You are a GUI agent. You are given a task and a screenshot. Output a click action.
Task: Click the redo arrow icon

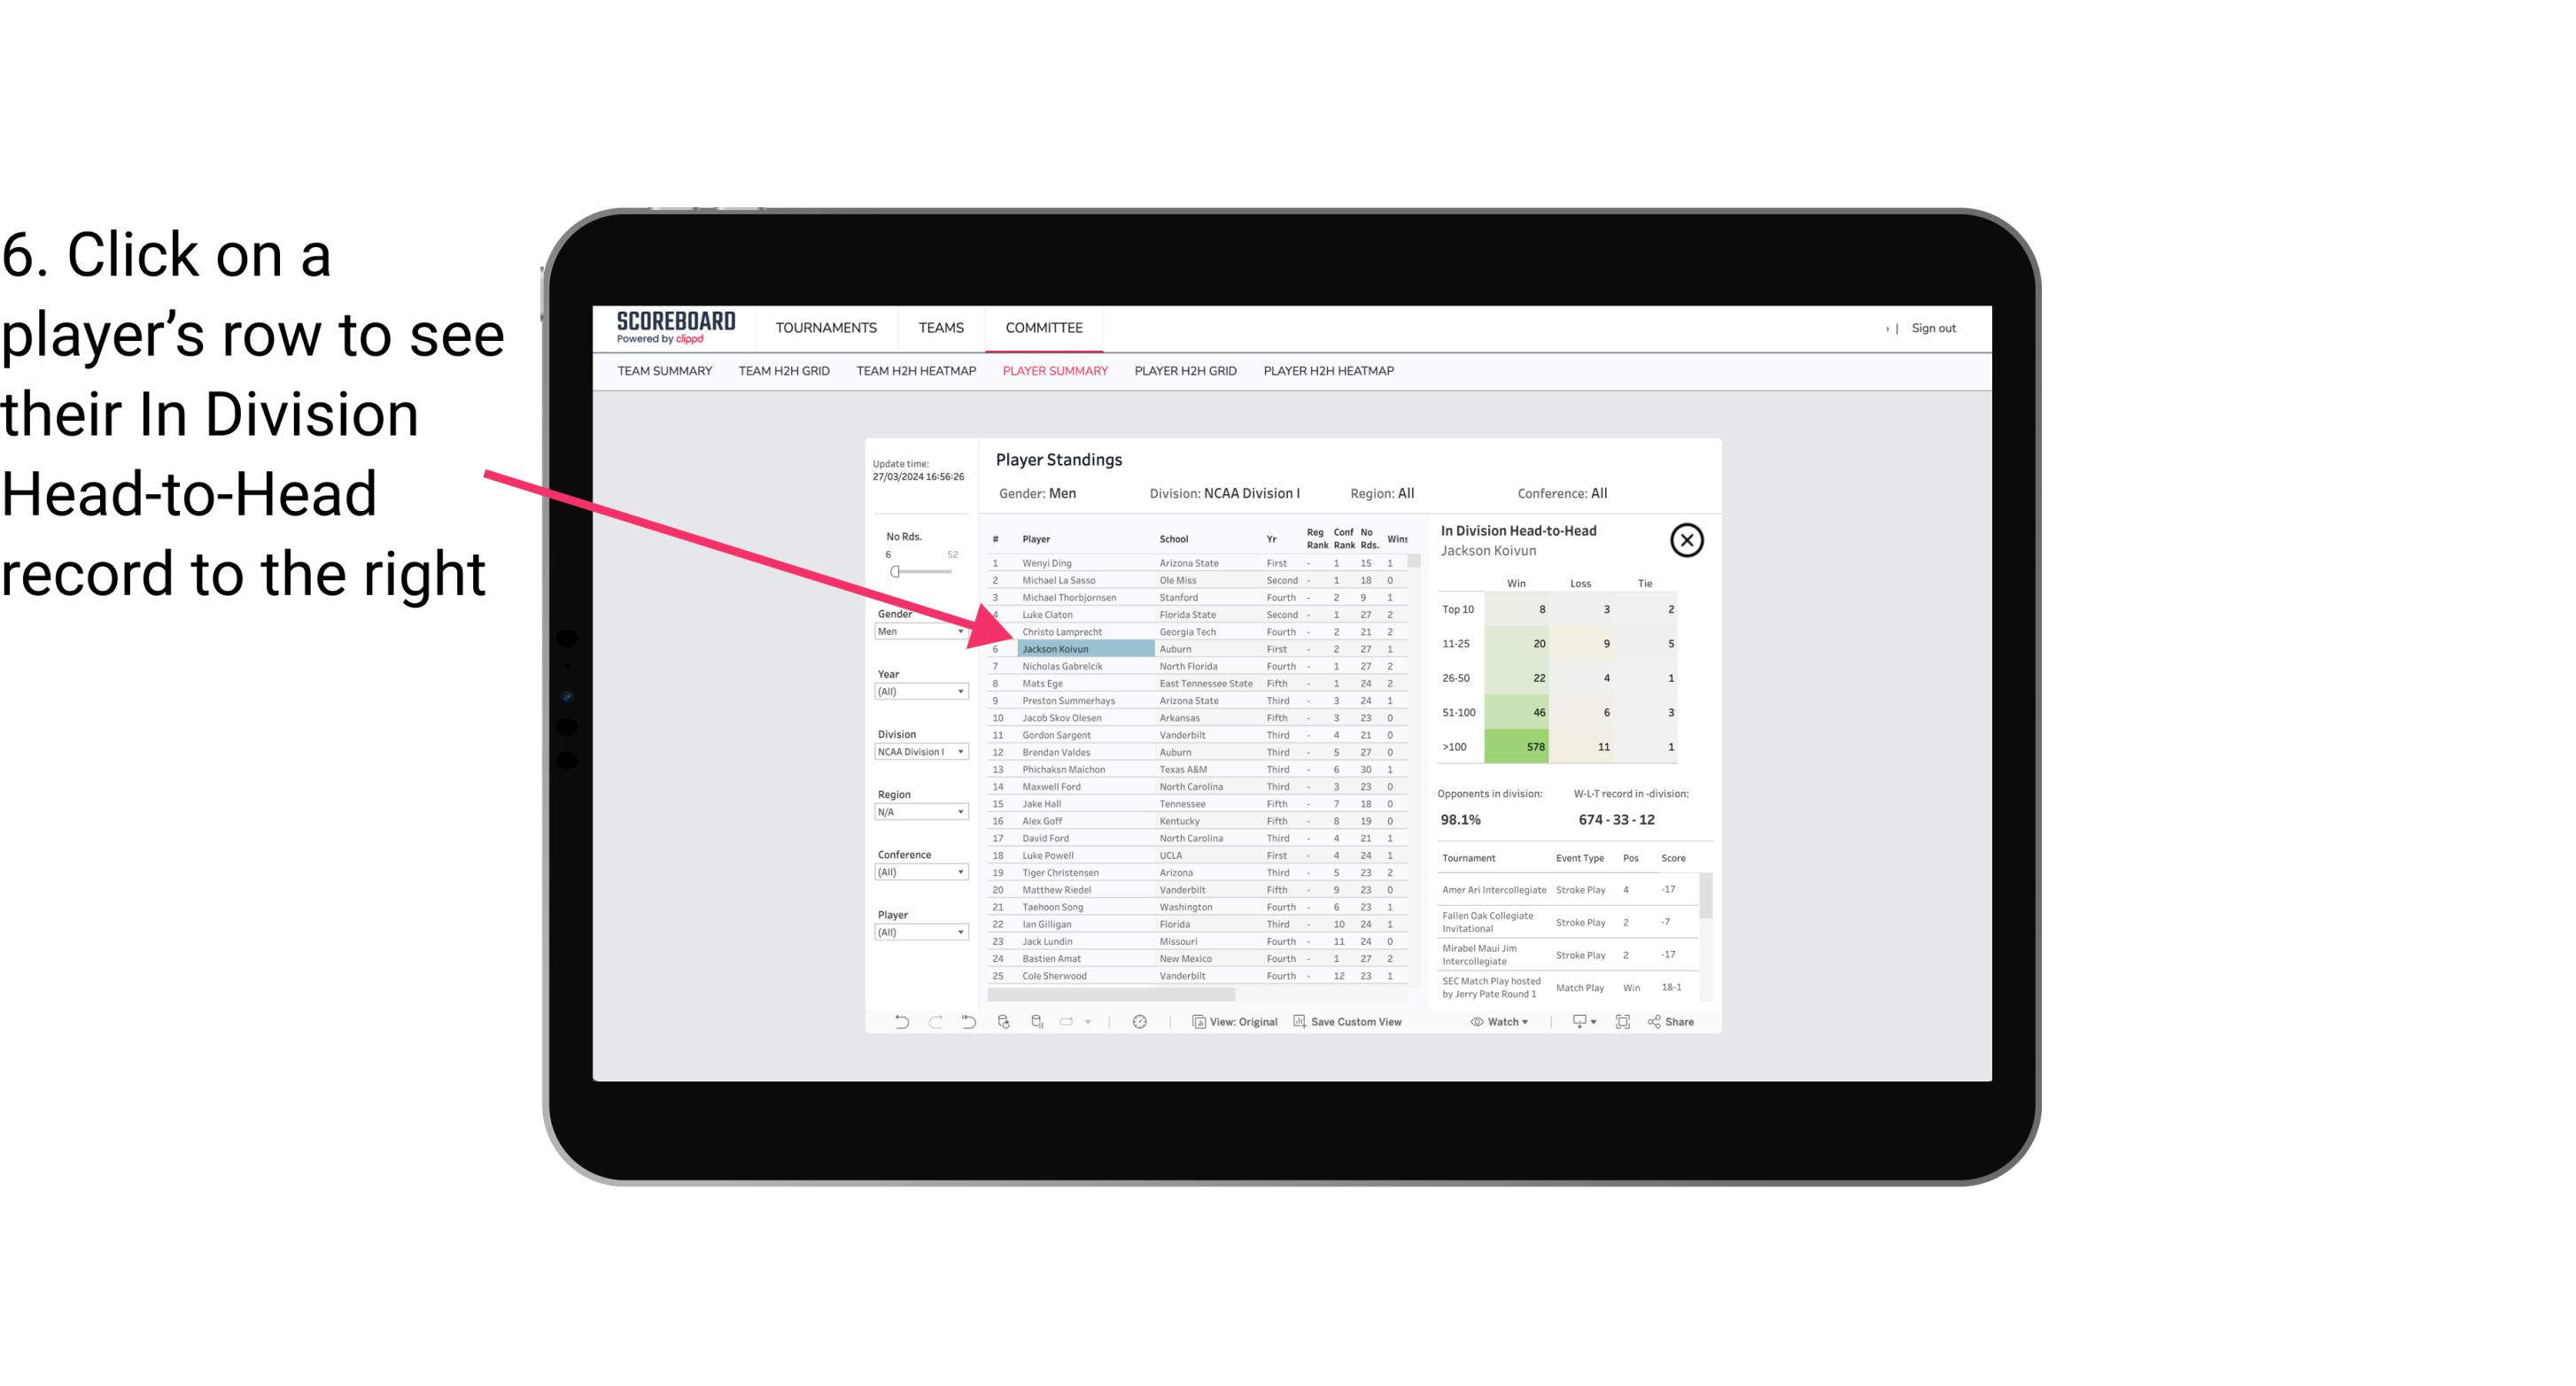point(934,1024)
